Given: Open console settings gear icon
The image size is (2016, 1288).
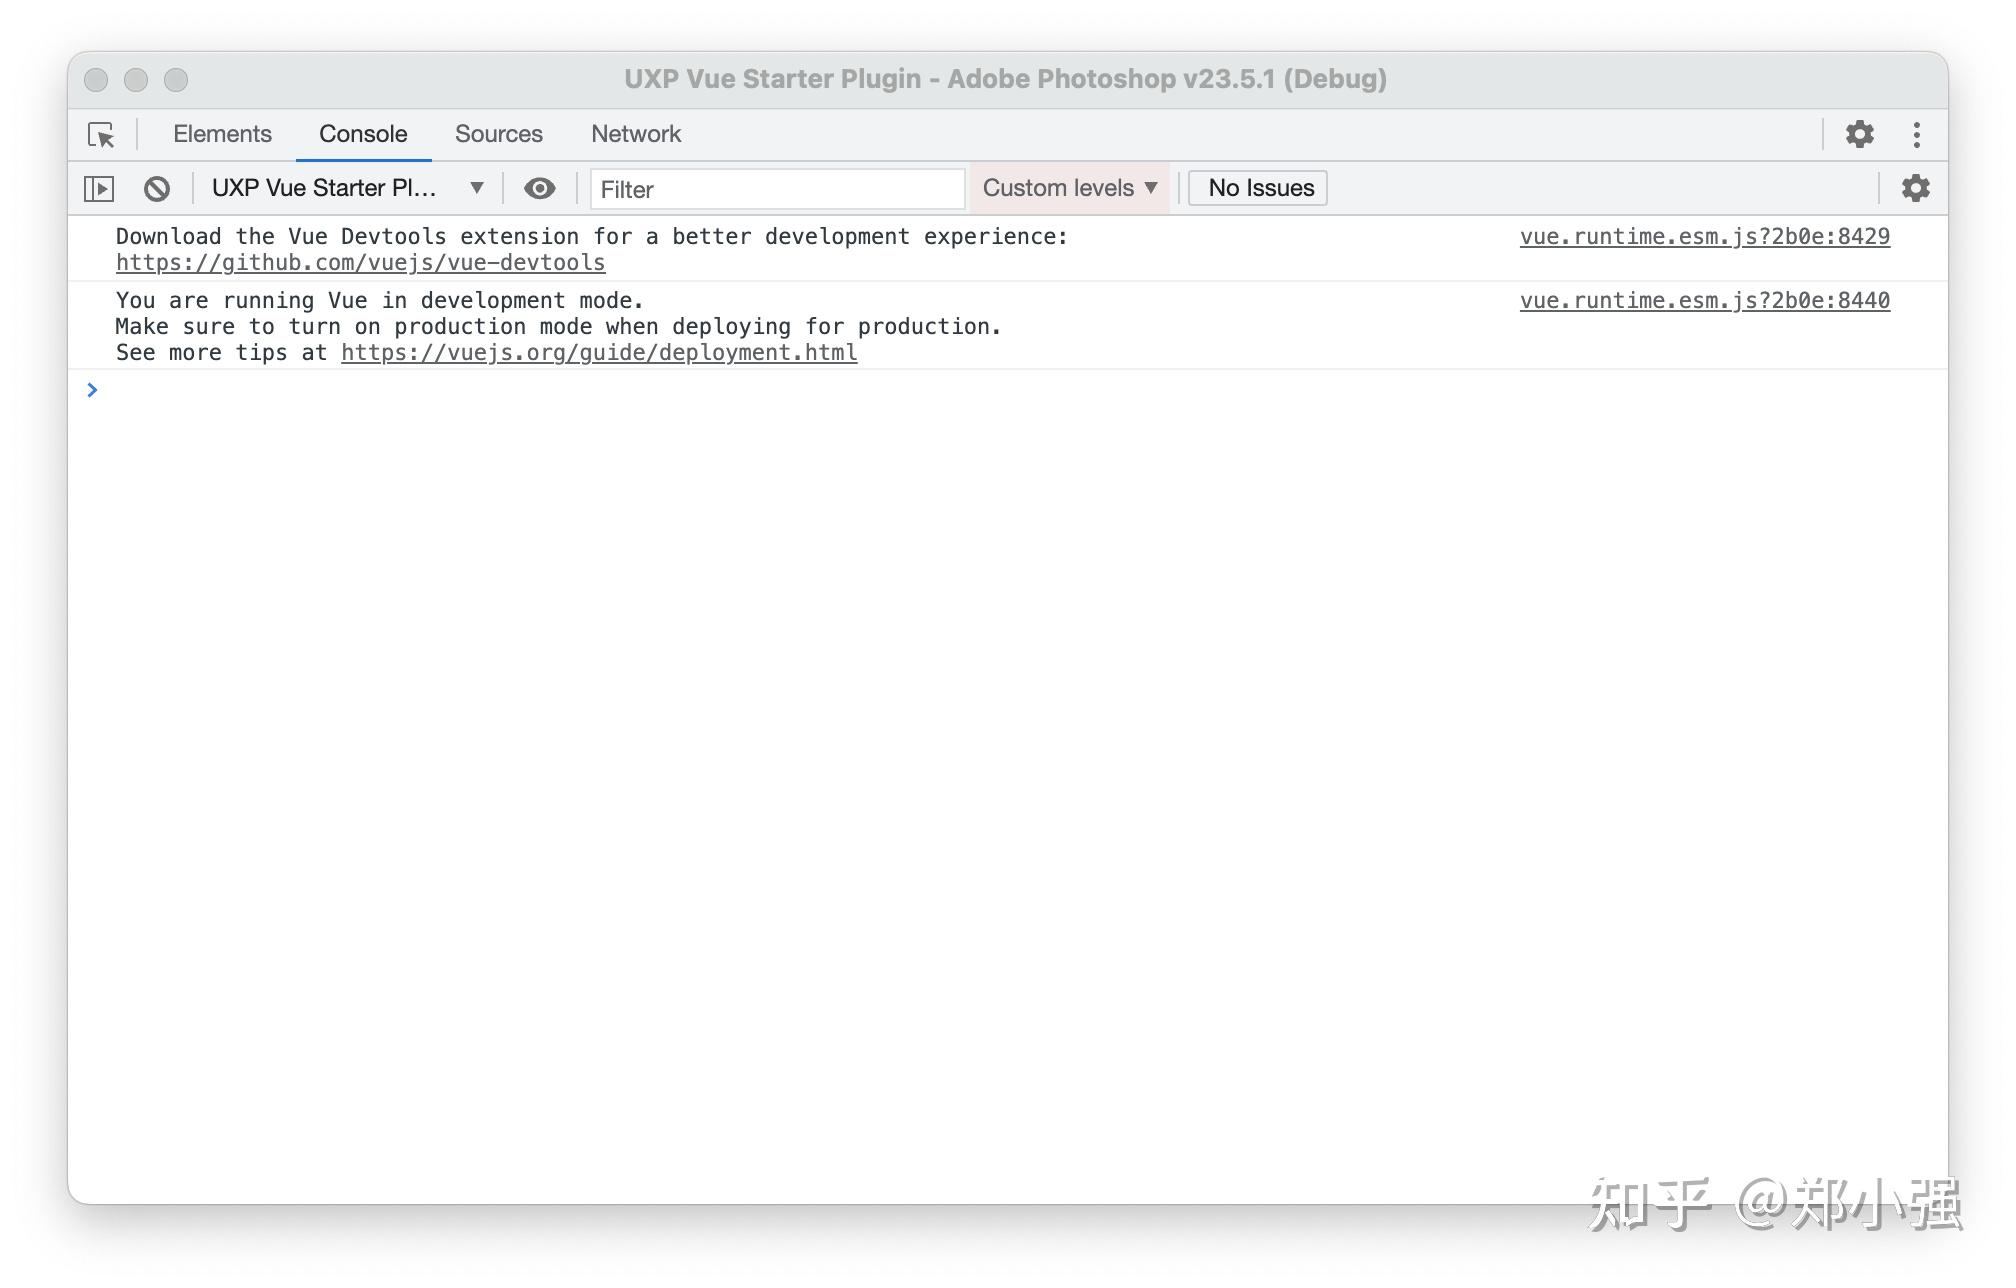Looking at the screenshot, I should 1915,188.
